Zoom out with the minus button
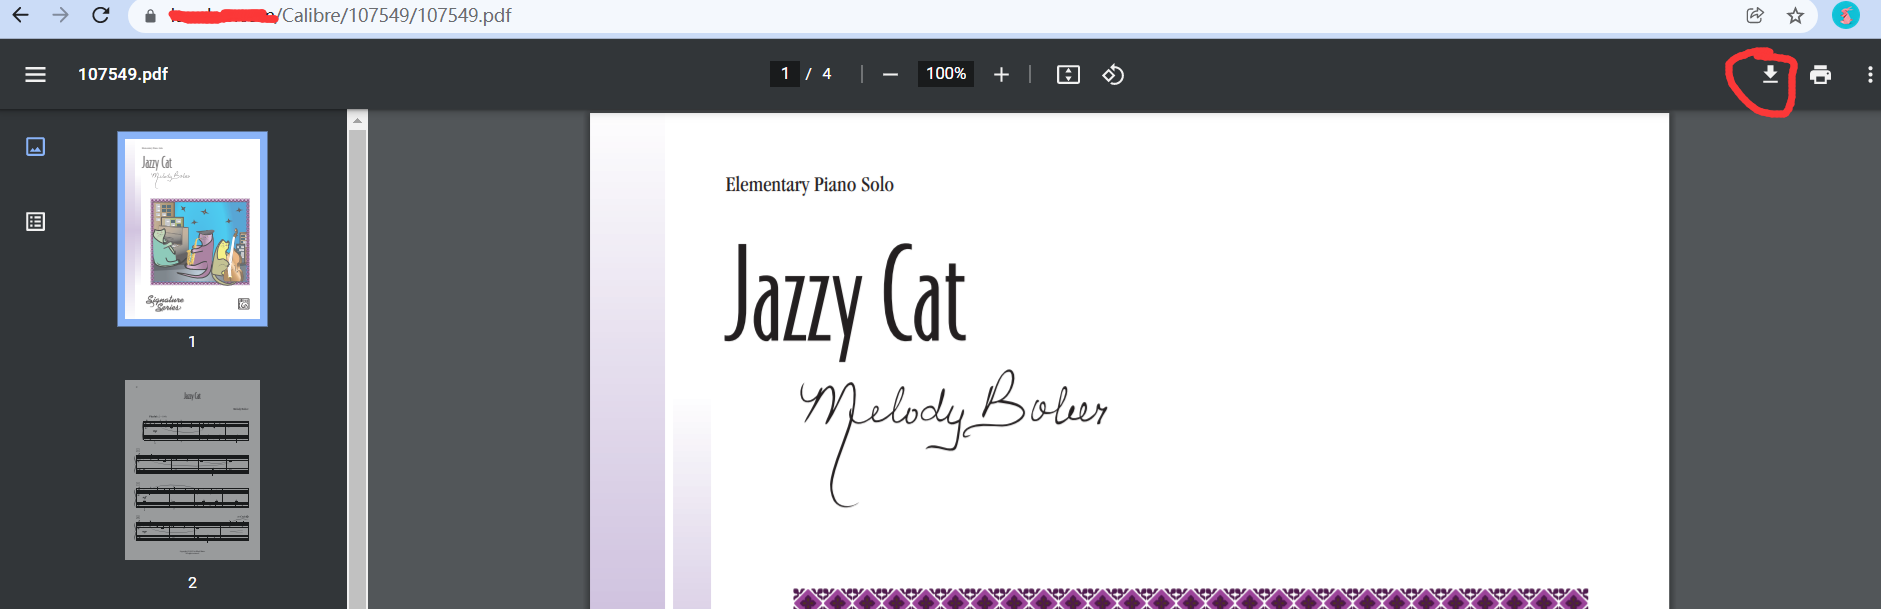 pos(890,74)
